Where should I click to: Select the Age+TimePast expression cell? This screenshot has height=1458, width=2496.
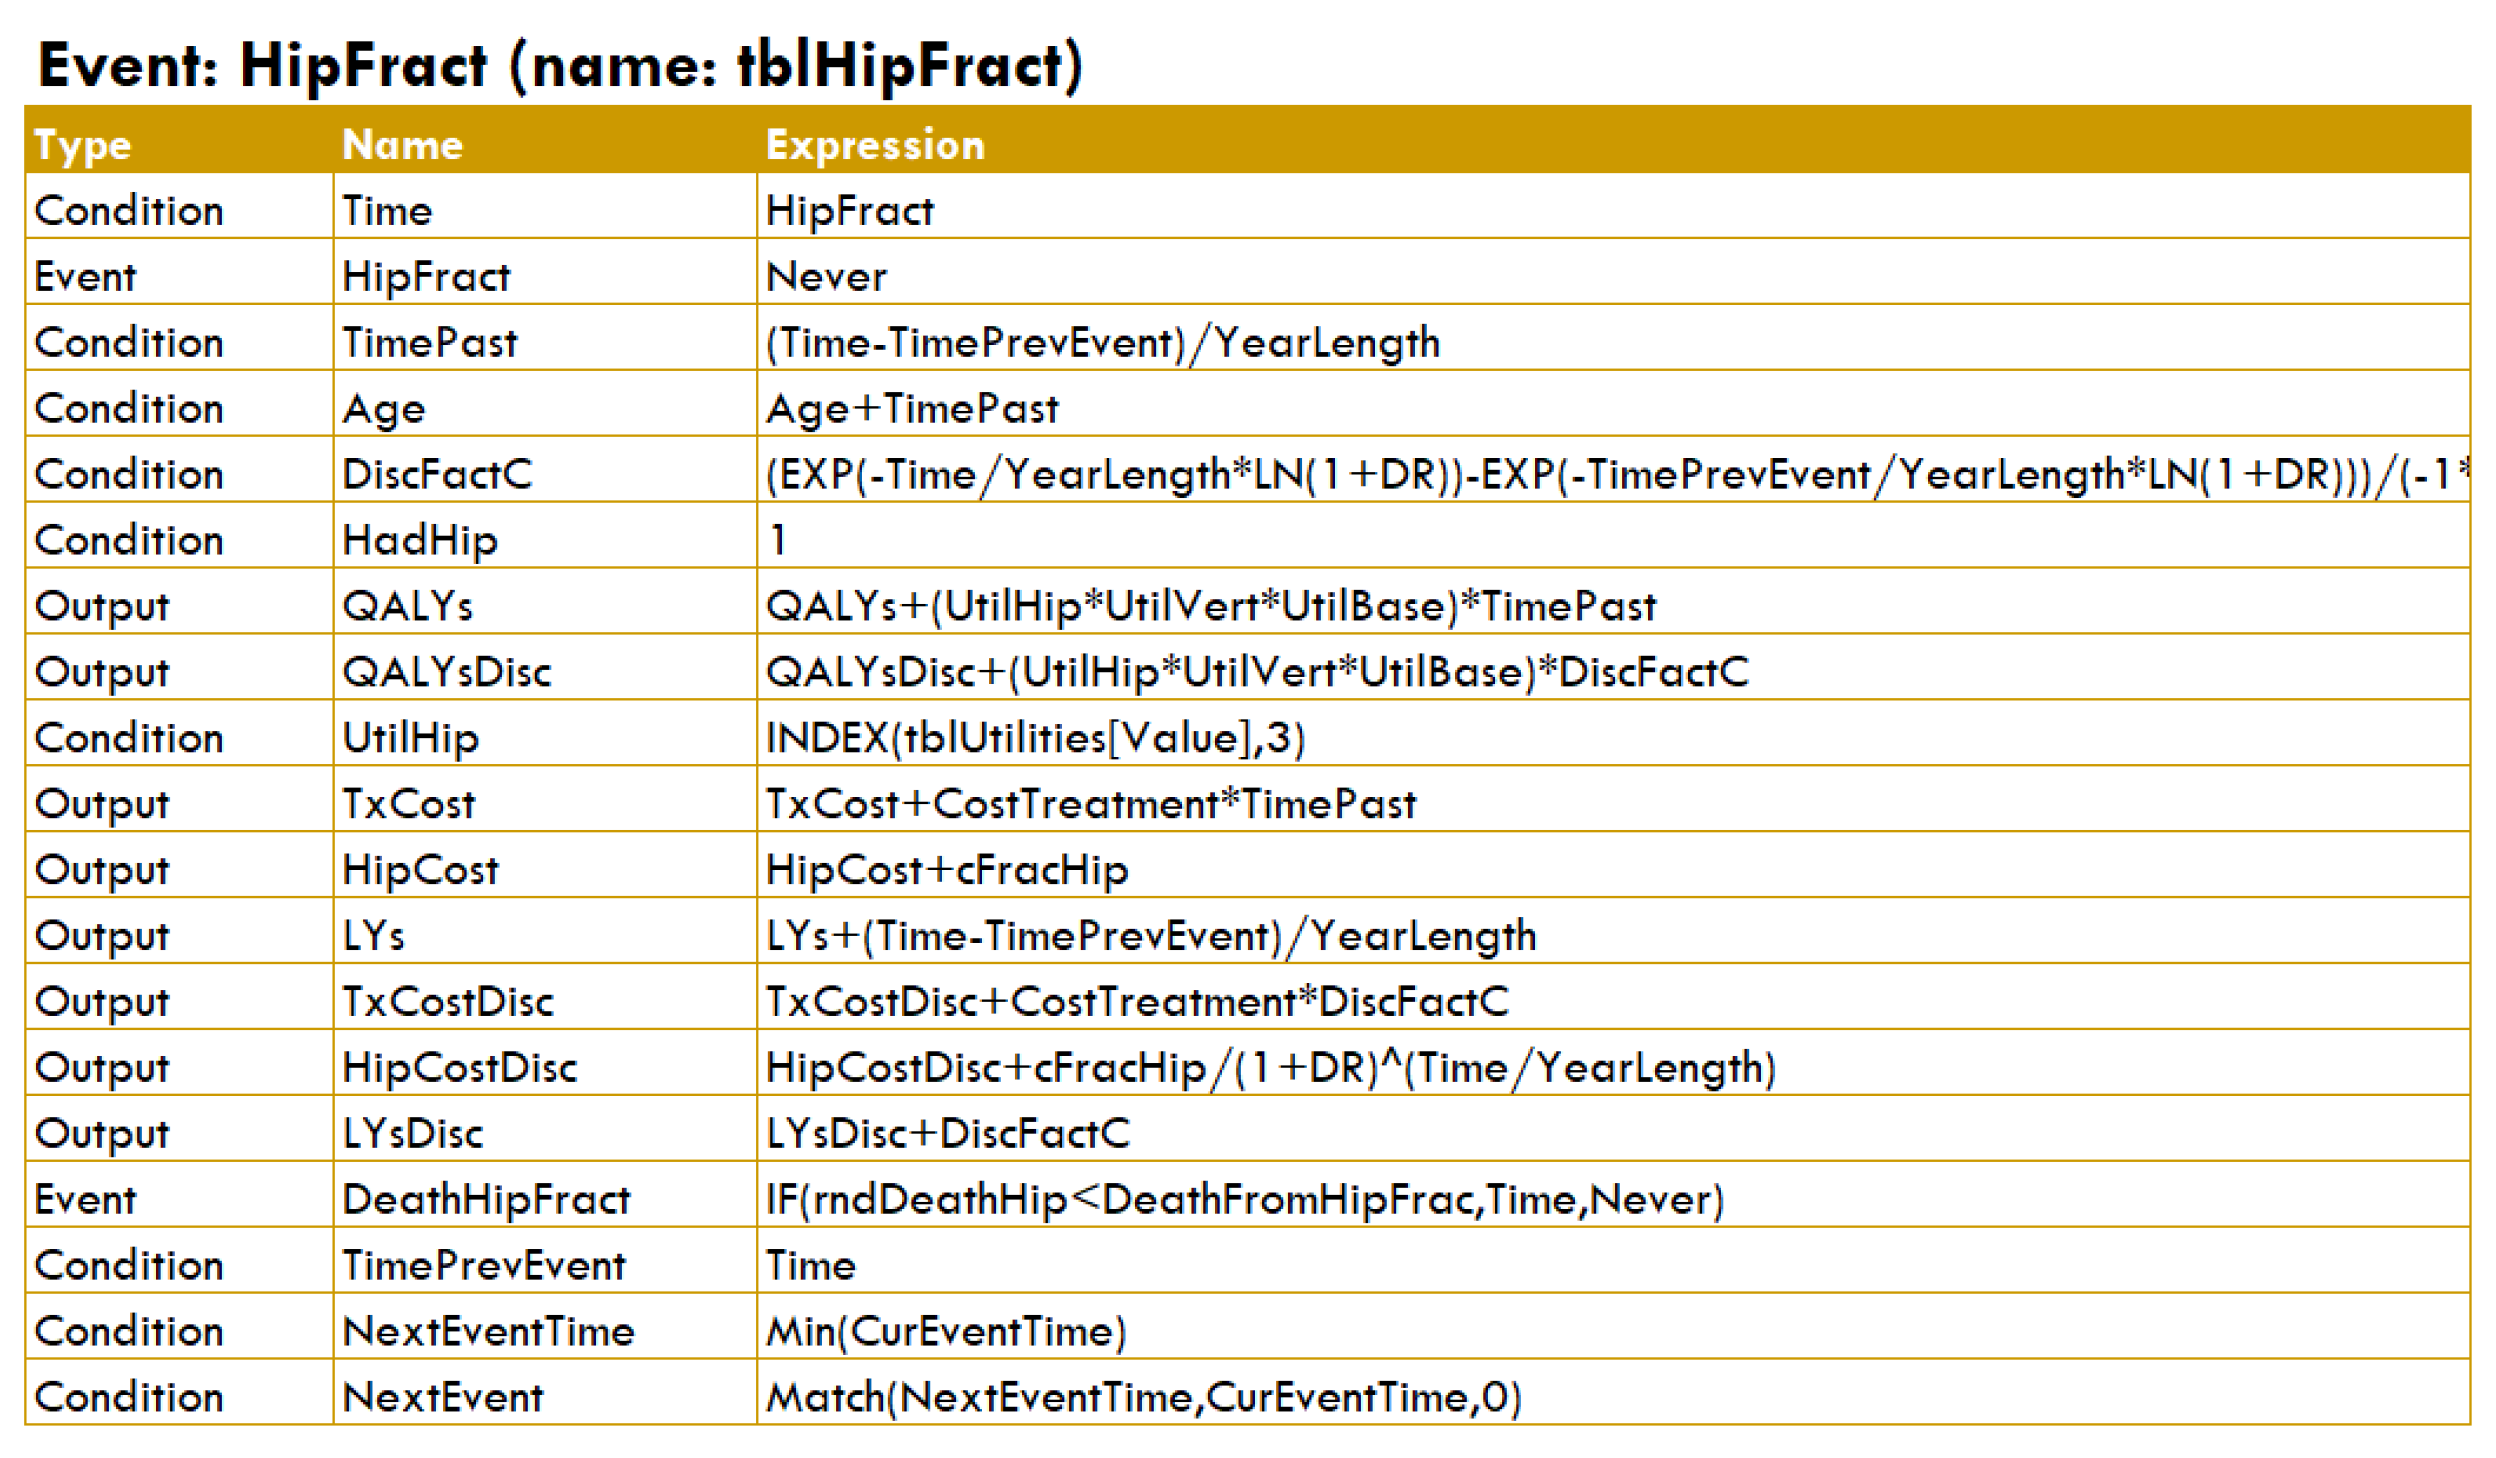click(x=911, y=408)
